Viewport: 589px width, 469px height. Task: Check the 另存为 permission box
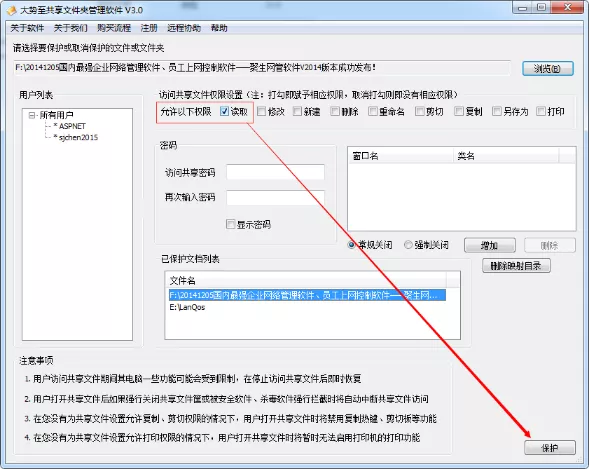[497, 111]
